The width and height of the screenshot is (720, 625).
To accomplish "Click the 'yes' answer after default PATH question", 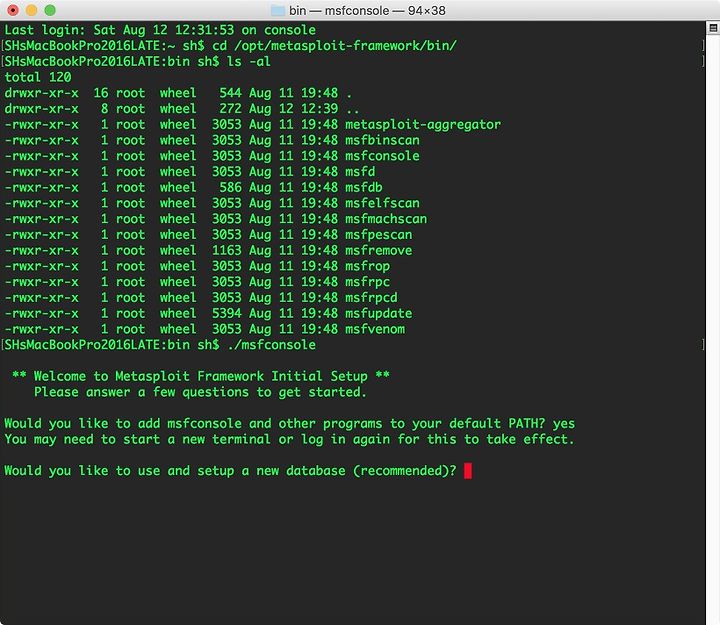I will point(563,423).
